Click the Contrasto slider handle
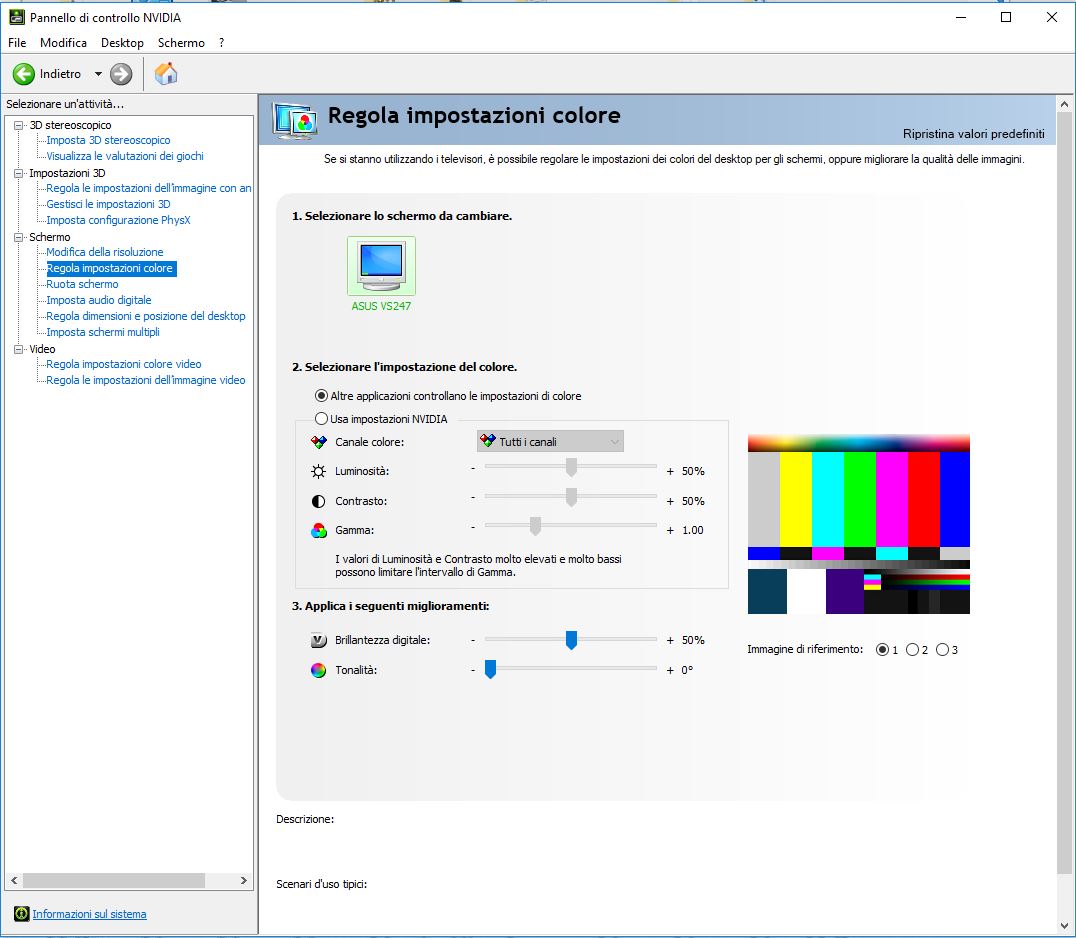The height and width of the screenshot is (938, 1076). point(571,497)
